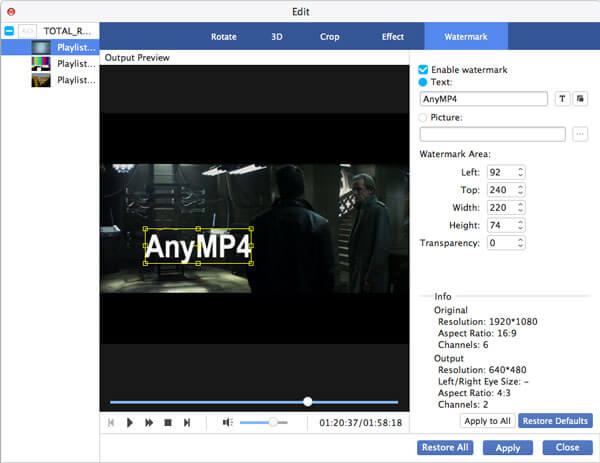This screenshot has width=600, height=463.
Task: Click the AnyMP4 watermark box in preview
Action: coord(198,246)
